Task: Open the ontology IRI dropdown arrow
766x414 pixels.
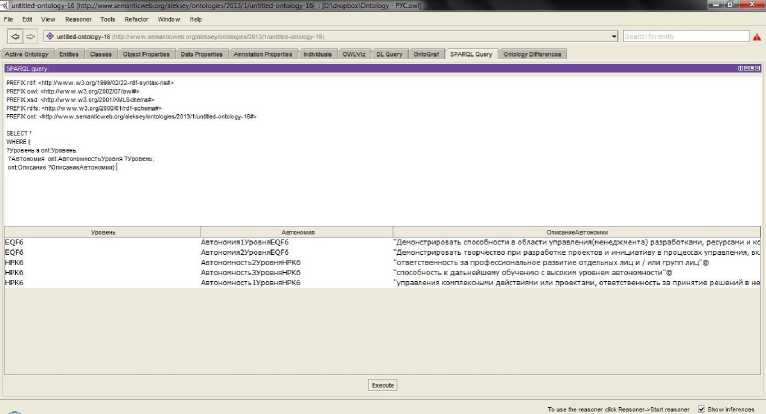Action: pos(614,37)
